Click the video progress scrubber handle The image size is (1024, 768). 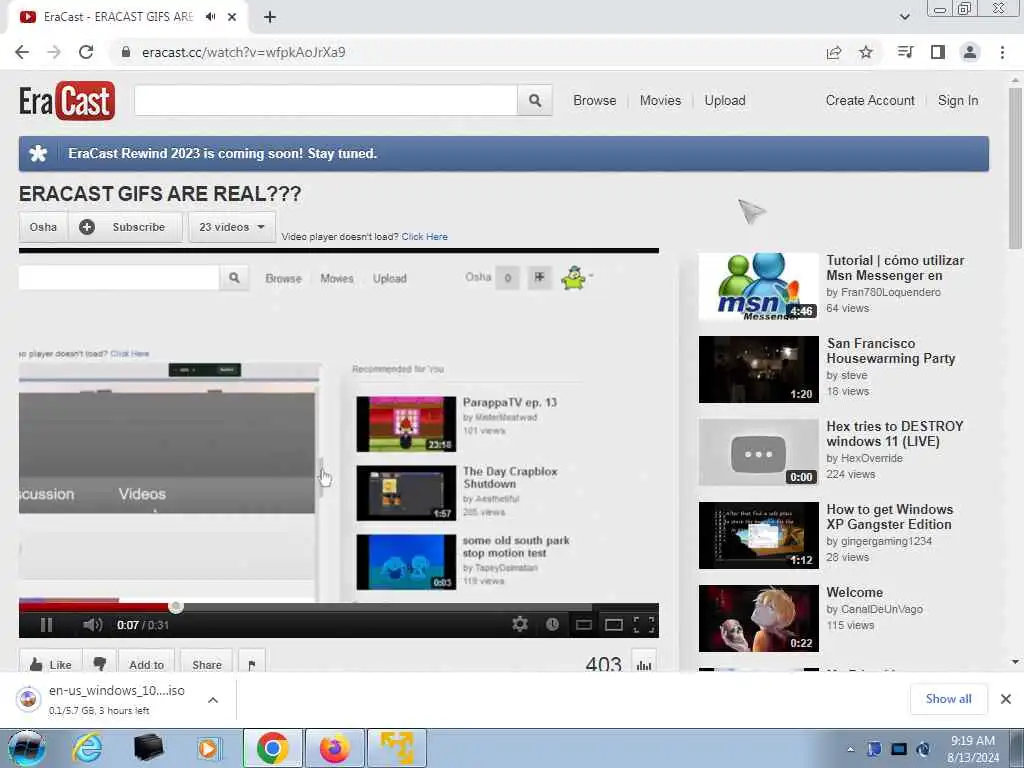click(x=176, y=607)
